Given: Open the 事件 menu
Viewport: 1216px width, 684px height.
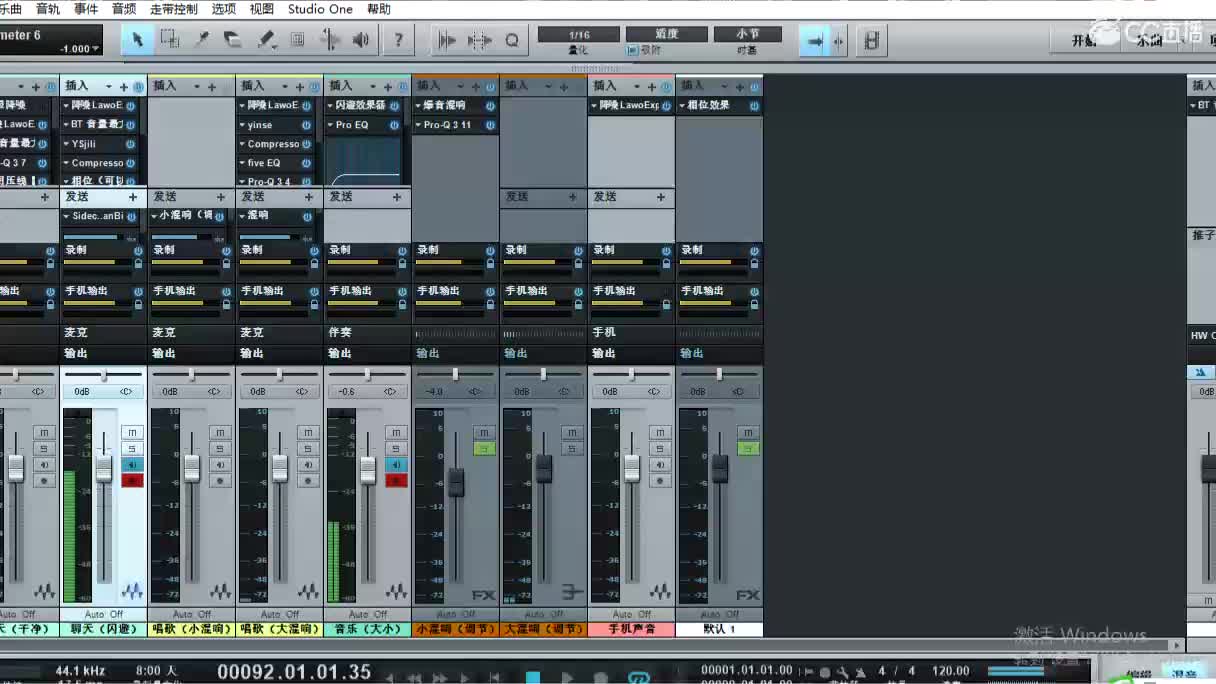Looking at the screenshot, I should (x=86, y=9).
